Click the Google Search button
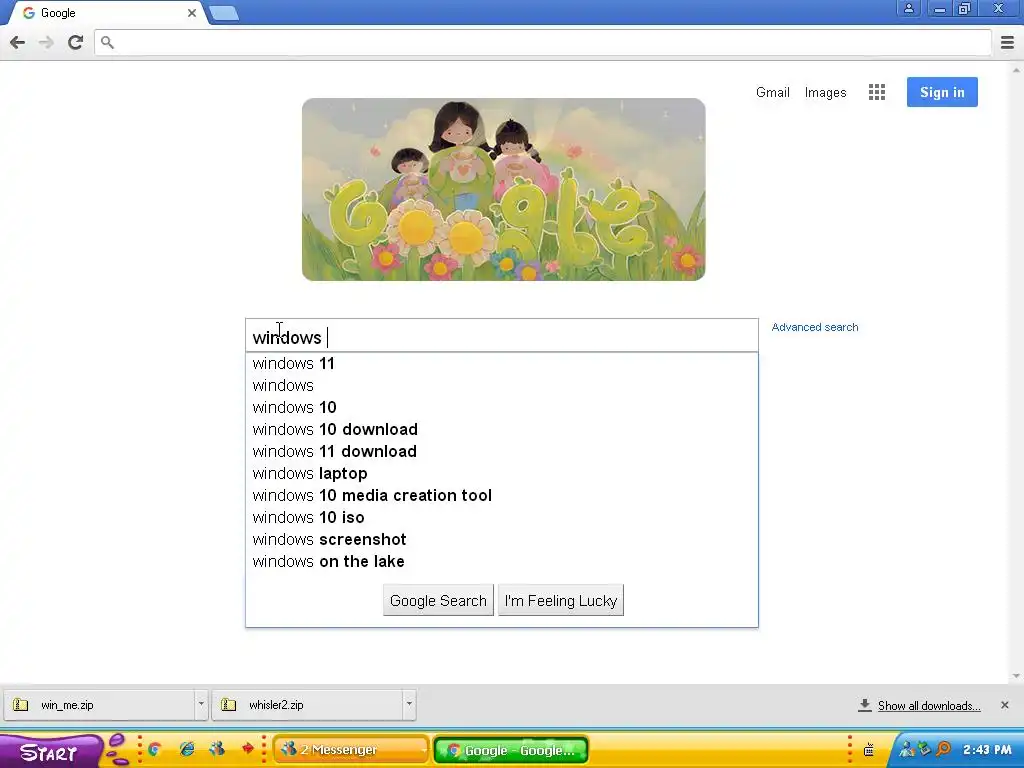1024x768 pixels. point(438,600)
